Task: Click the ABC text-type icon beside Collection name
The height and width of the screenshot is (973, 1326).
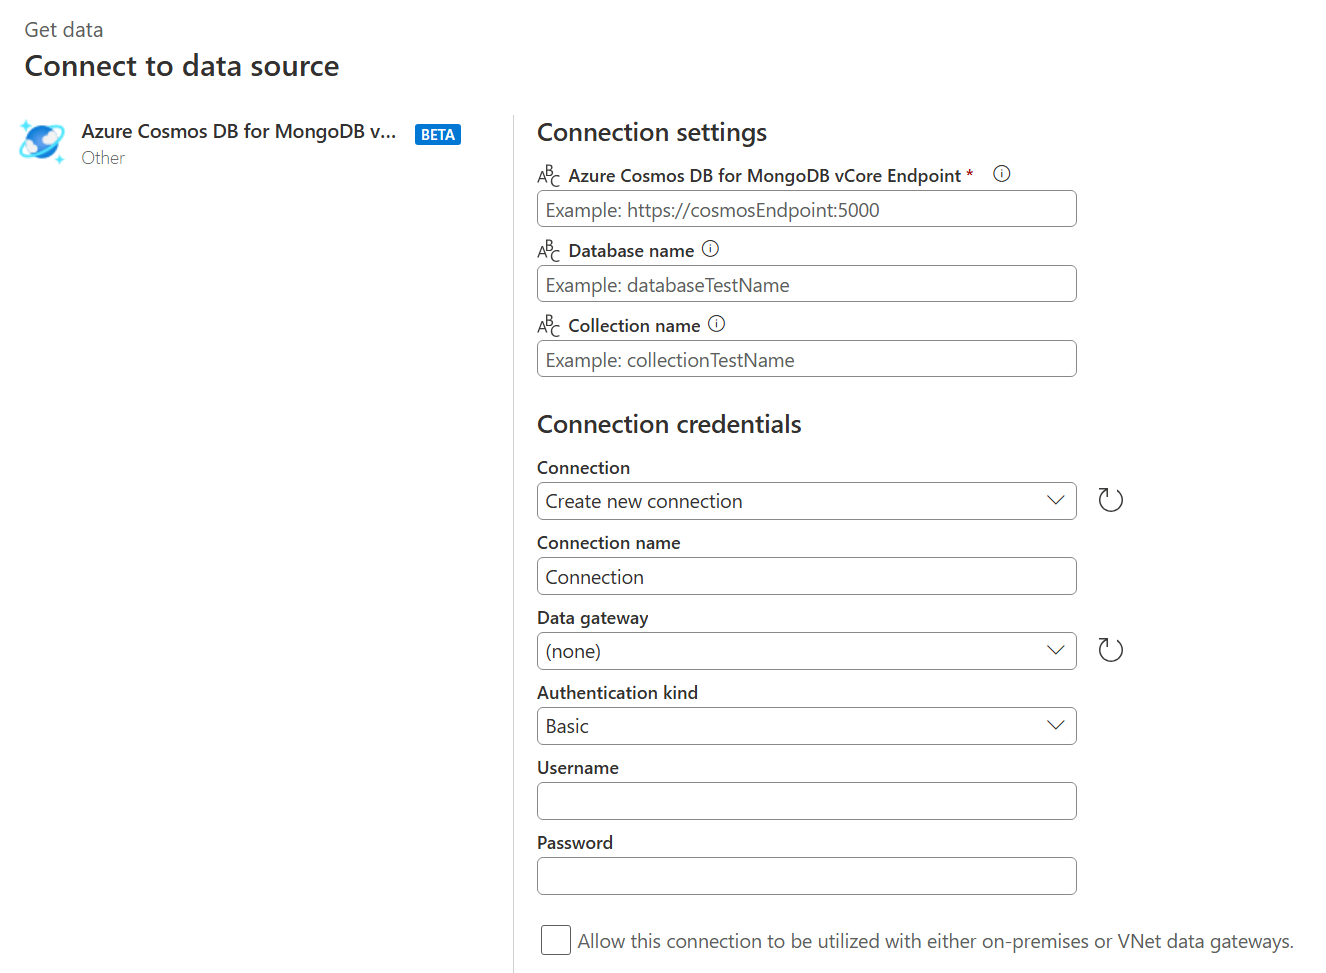Action: (x=548, y=325)
